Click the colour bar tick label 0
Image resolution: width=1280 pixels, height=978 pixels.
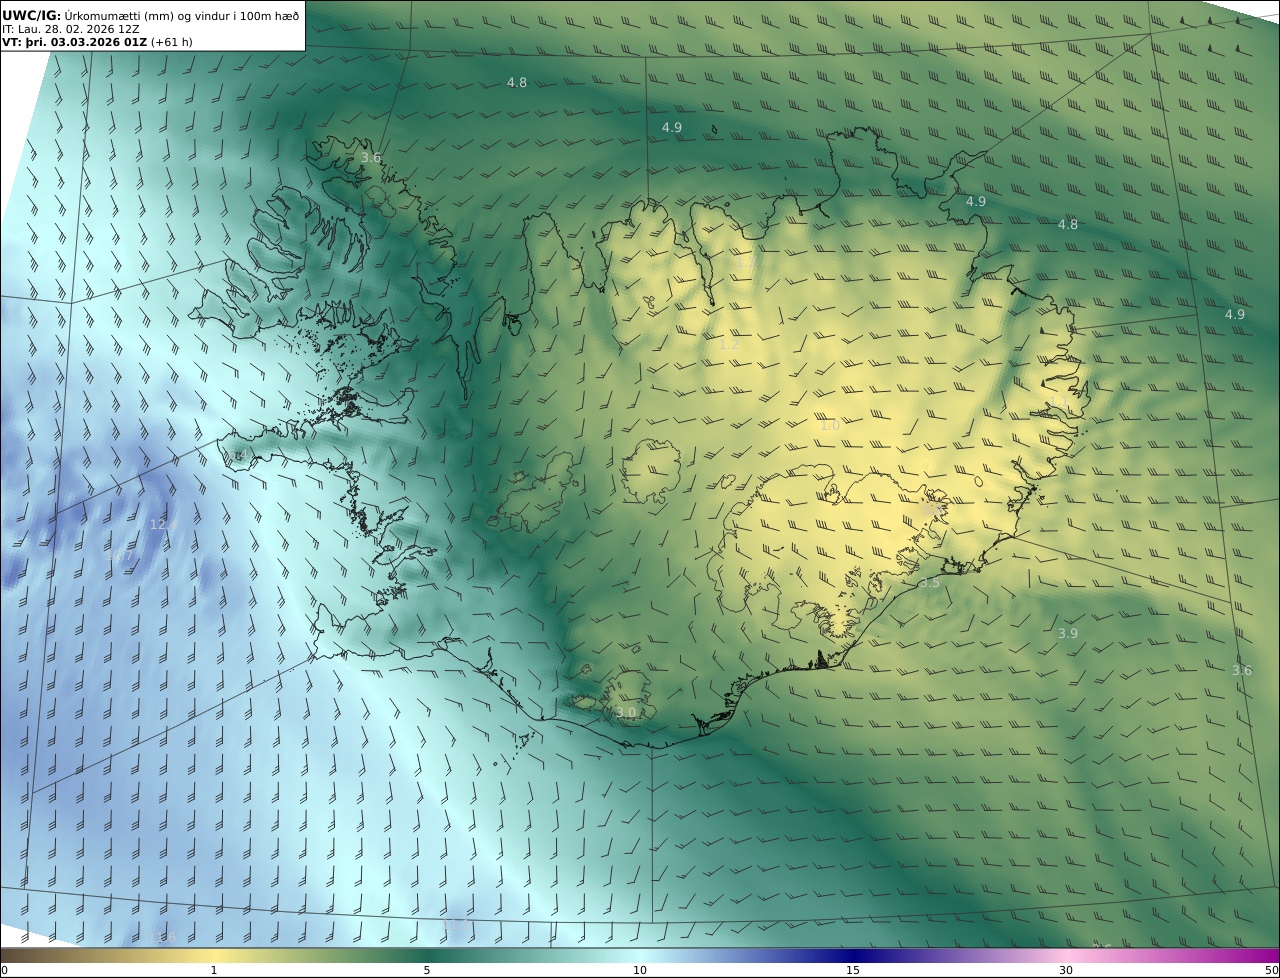point(4,970)
